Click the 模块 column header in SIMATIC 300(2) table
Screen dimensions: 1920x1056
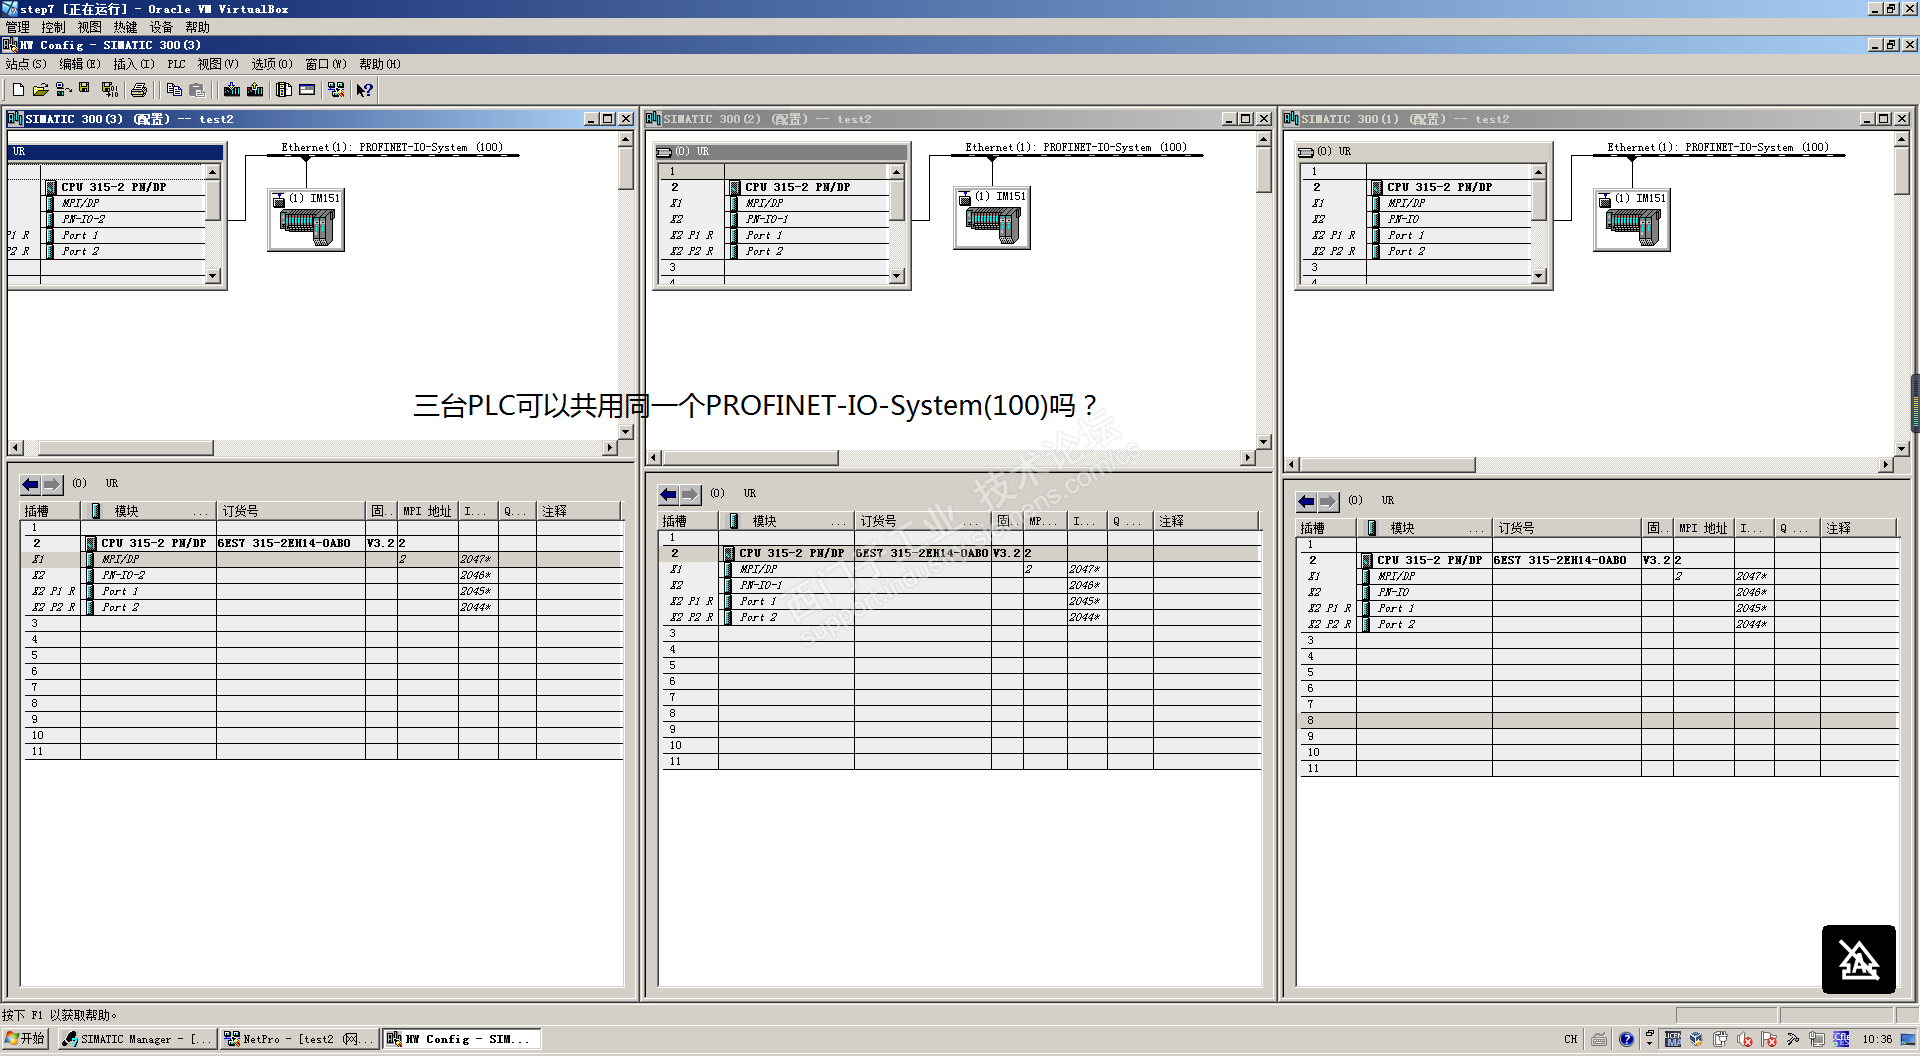point(787,521)
